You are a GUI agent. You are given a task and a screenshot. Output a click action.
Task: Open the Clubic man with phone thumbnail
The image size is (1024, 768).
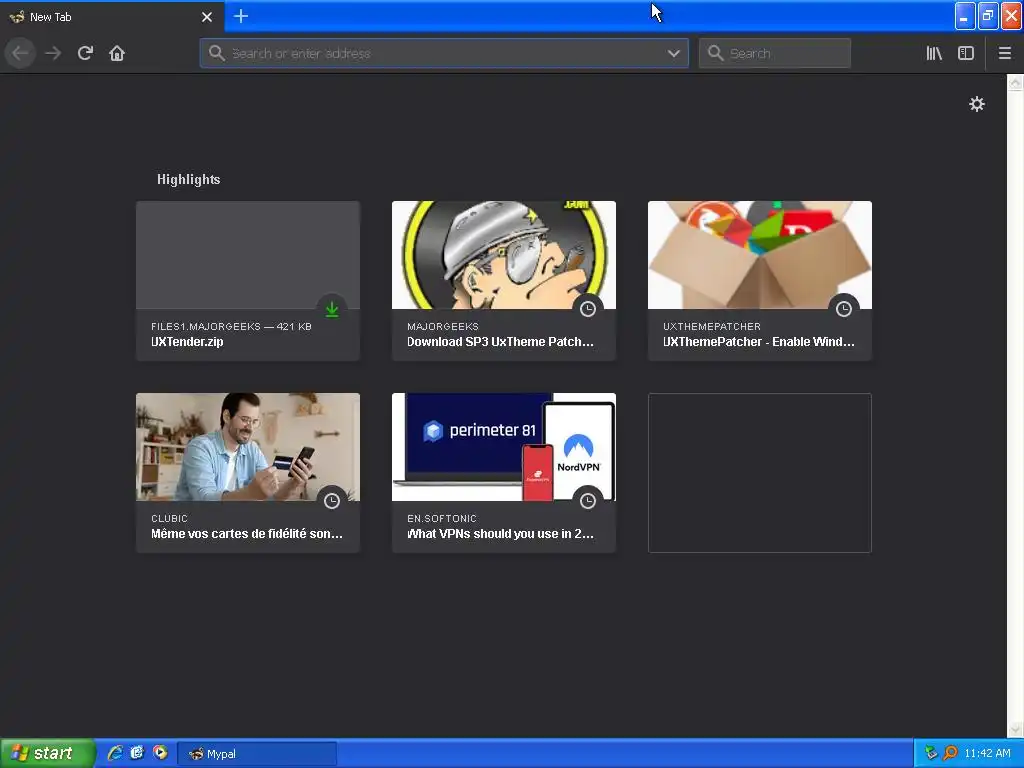point(248,447)
